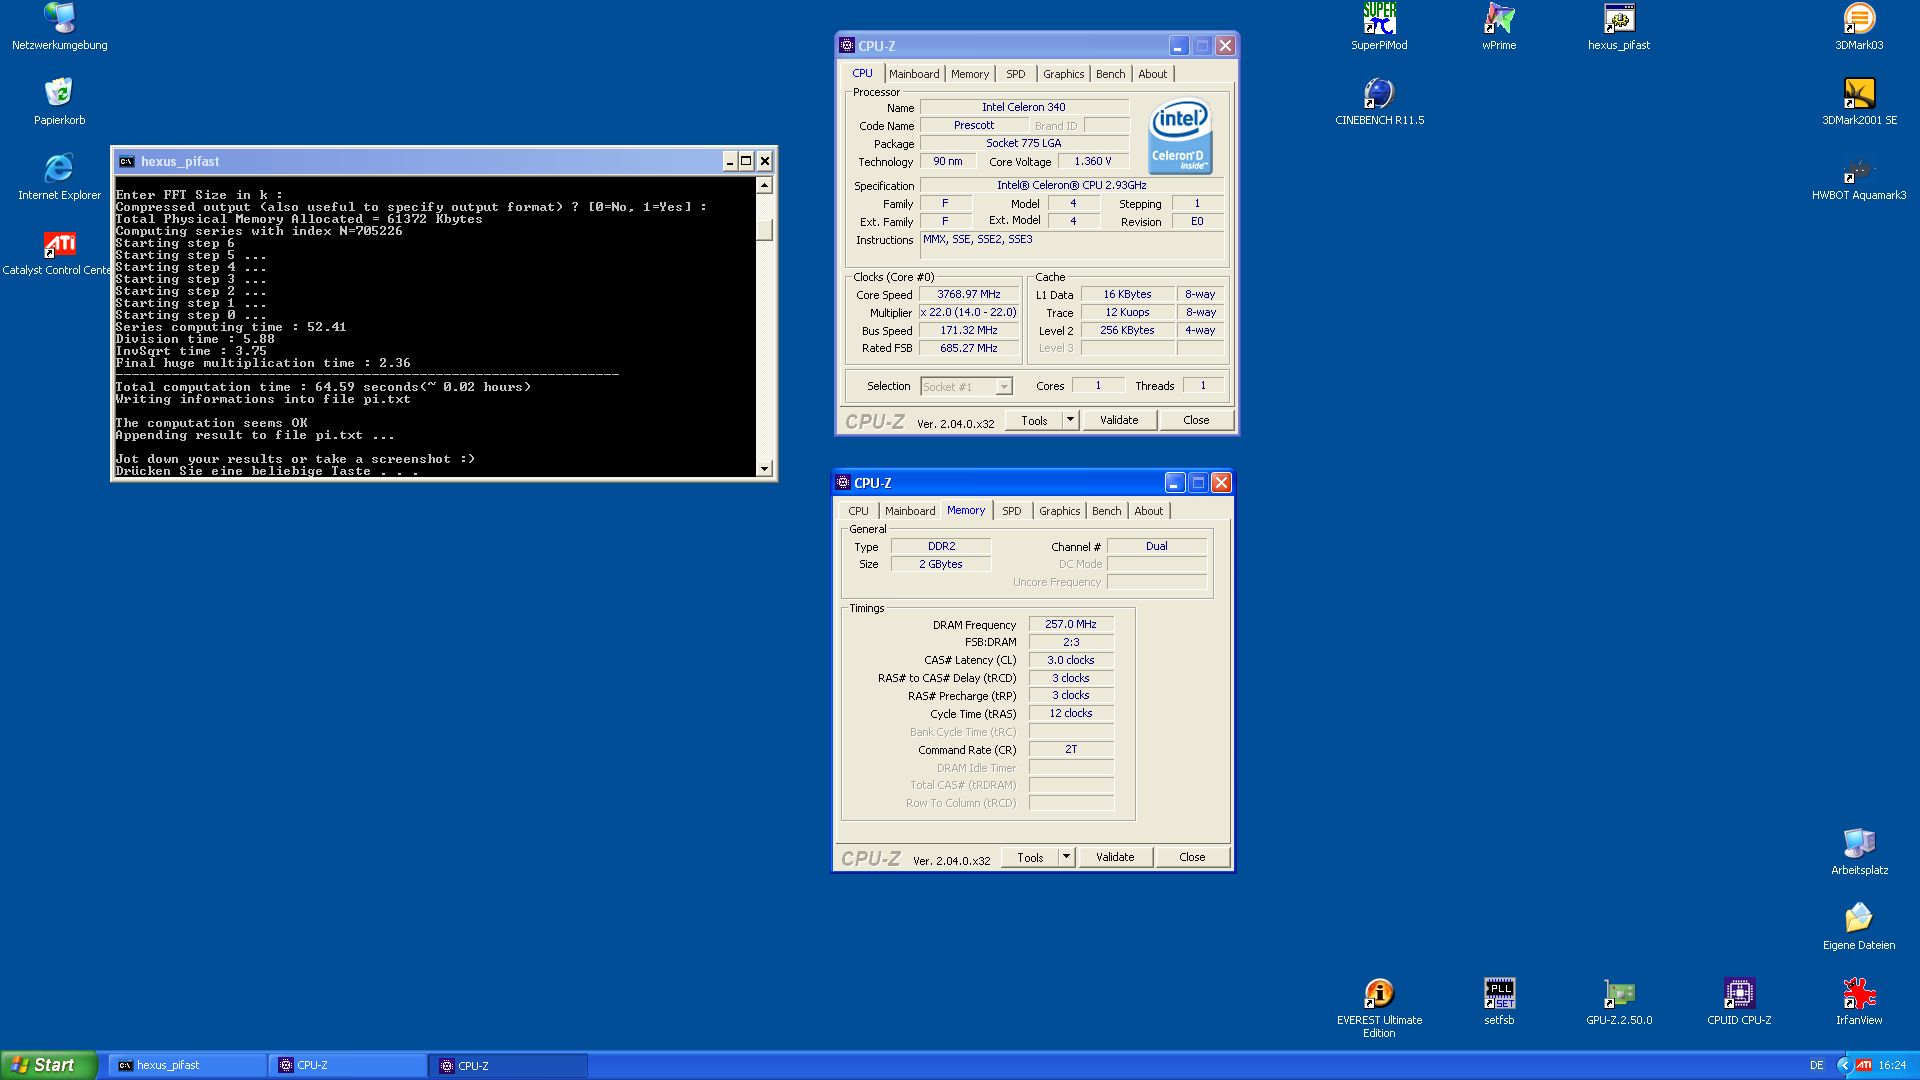Image resolution: width=1920 pixels, height=1080 pixels.
Task: Click Validate in lower CPU-Z window
Action: (x=1115, y=857)
